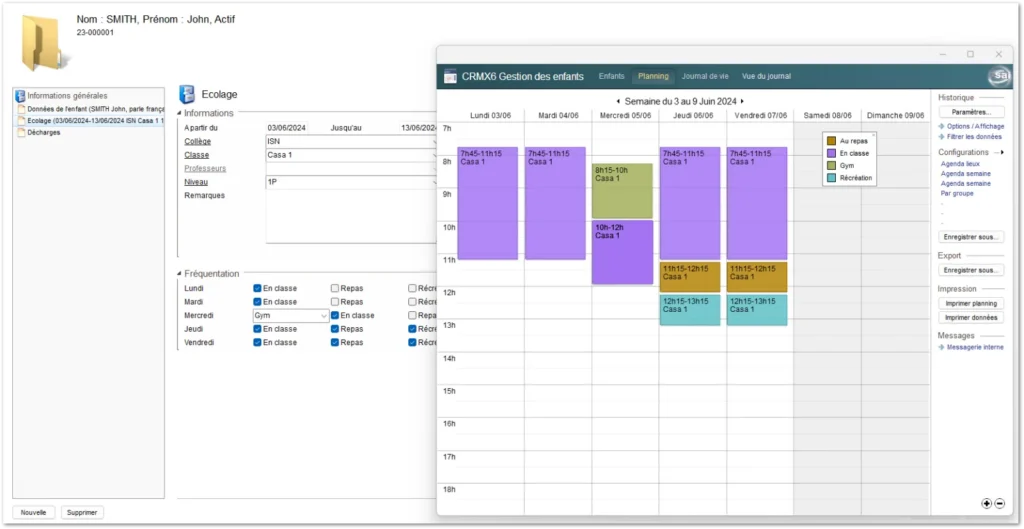
Task: Click the CRMX6 Gestion des enfants app icon
Action: (x=451, y=76)
